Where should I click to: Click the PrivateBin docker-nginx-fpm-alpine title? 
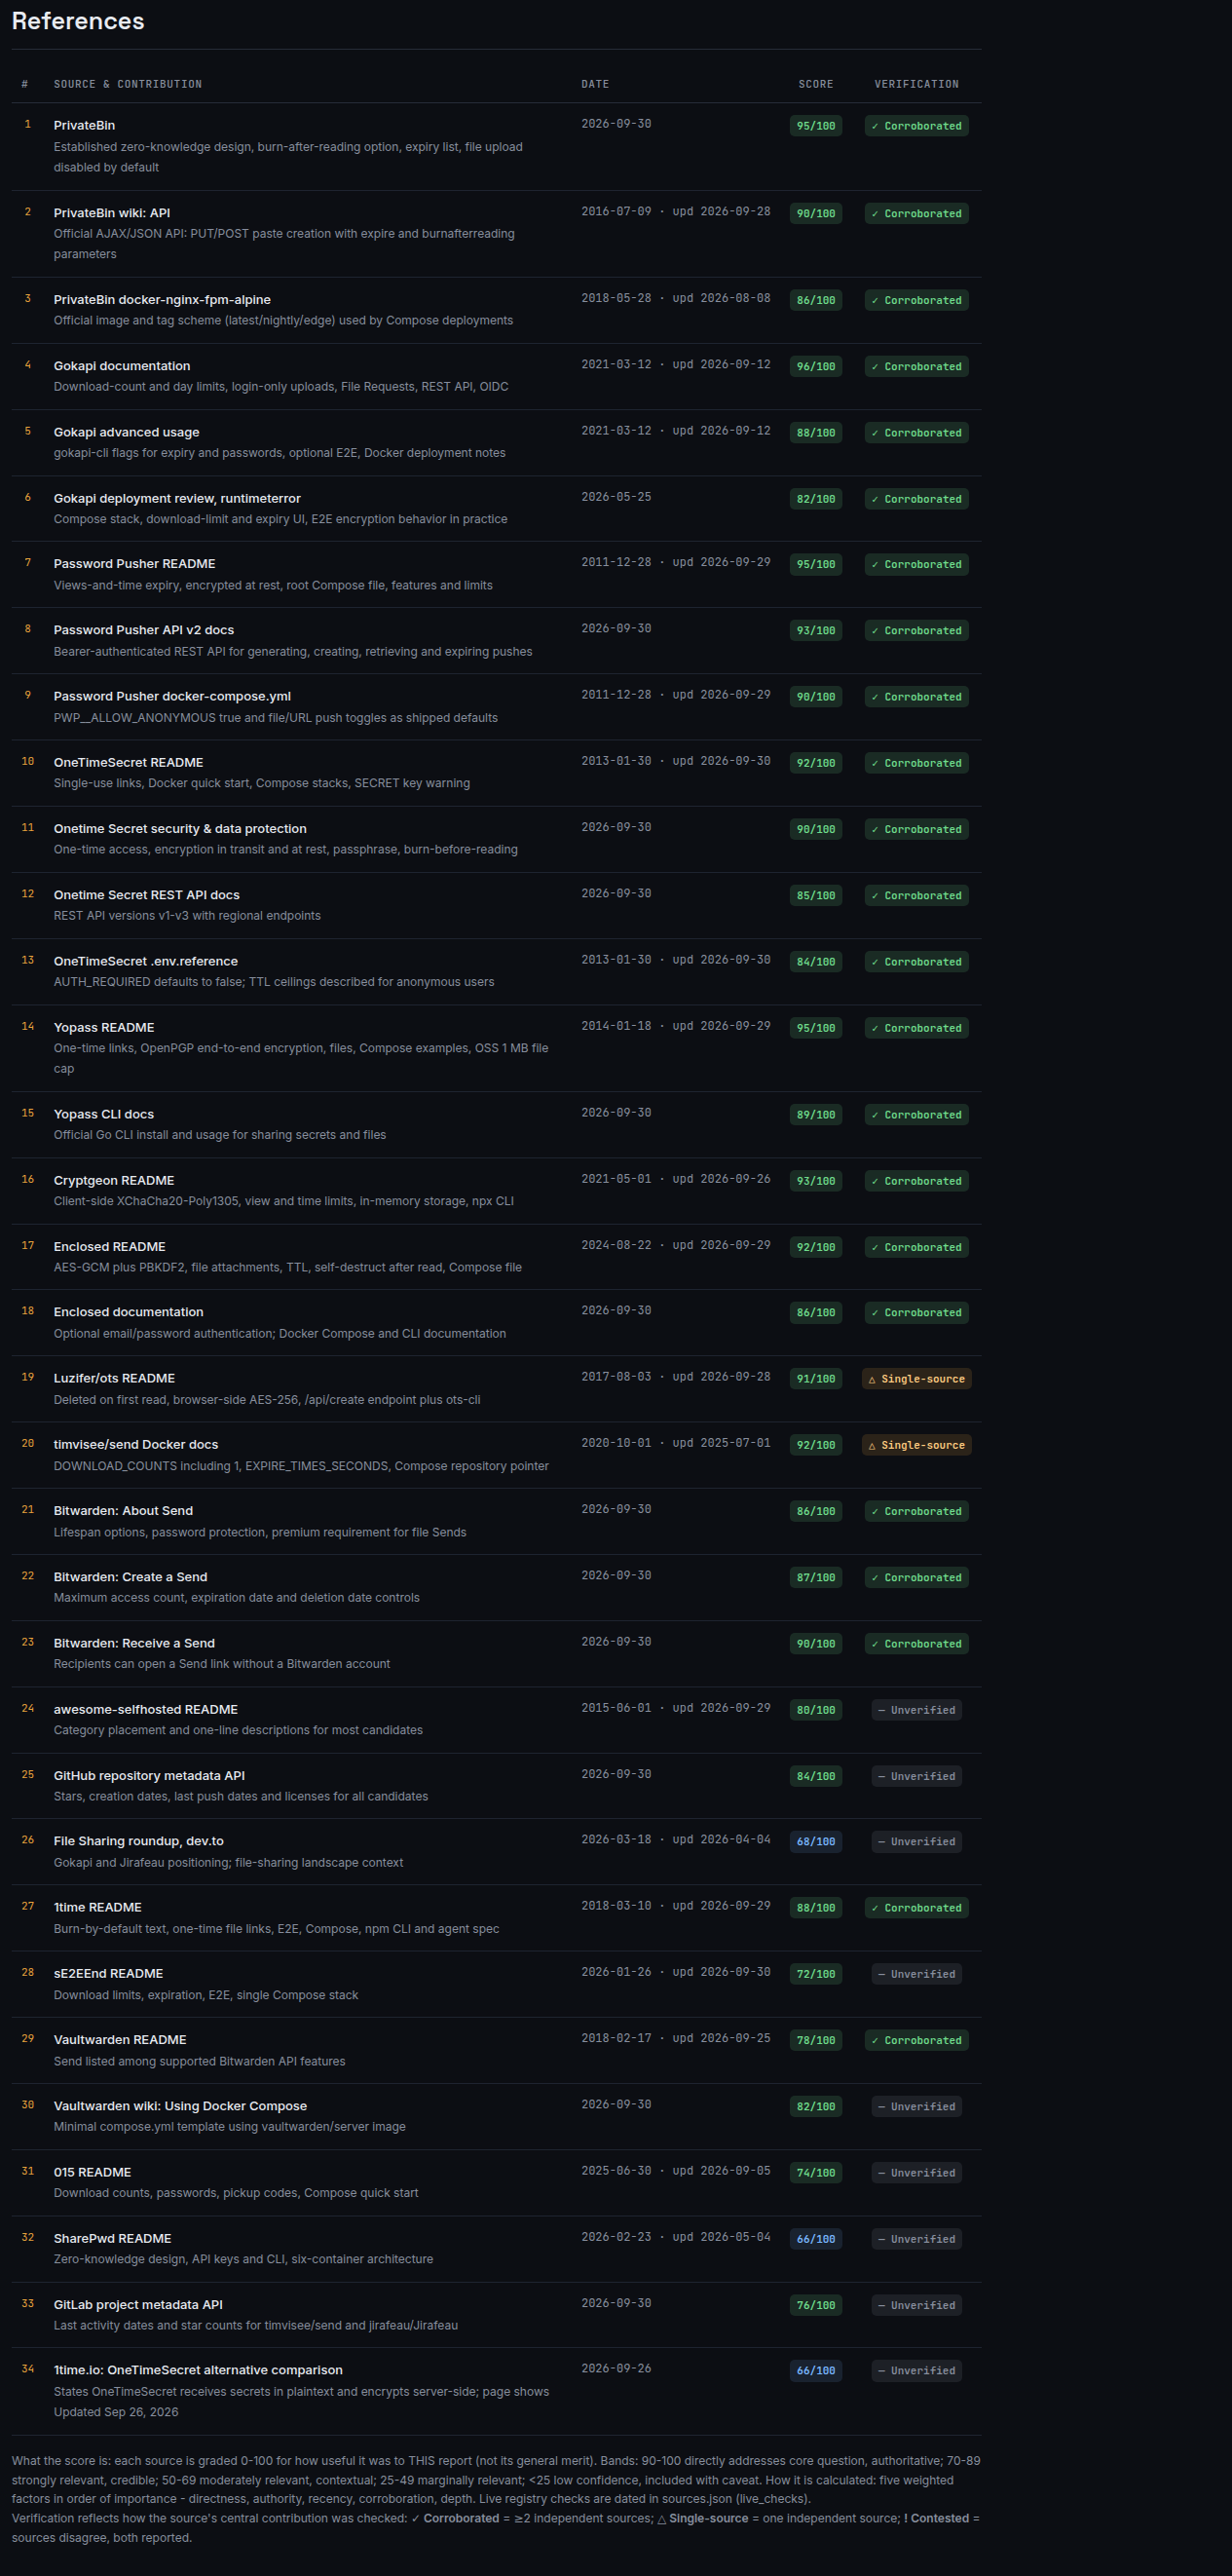coord(162,300)
